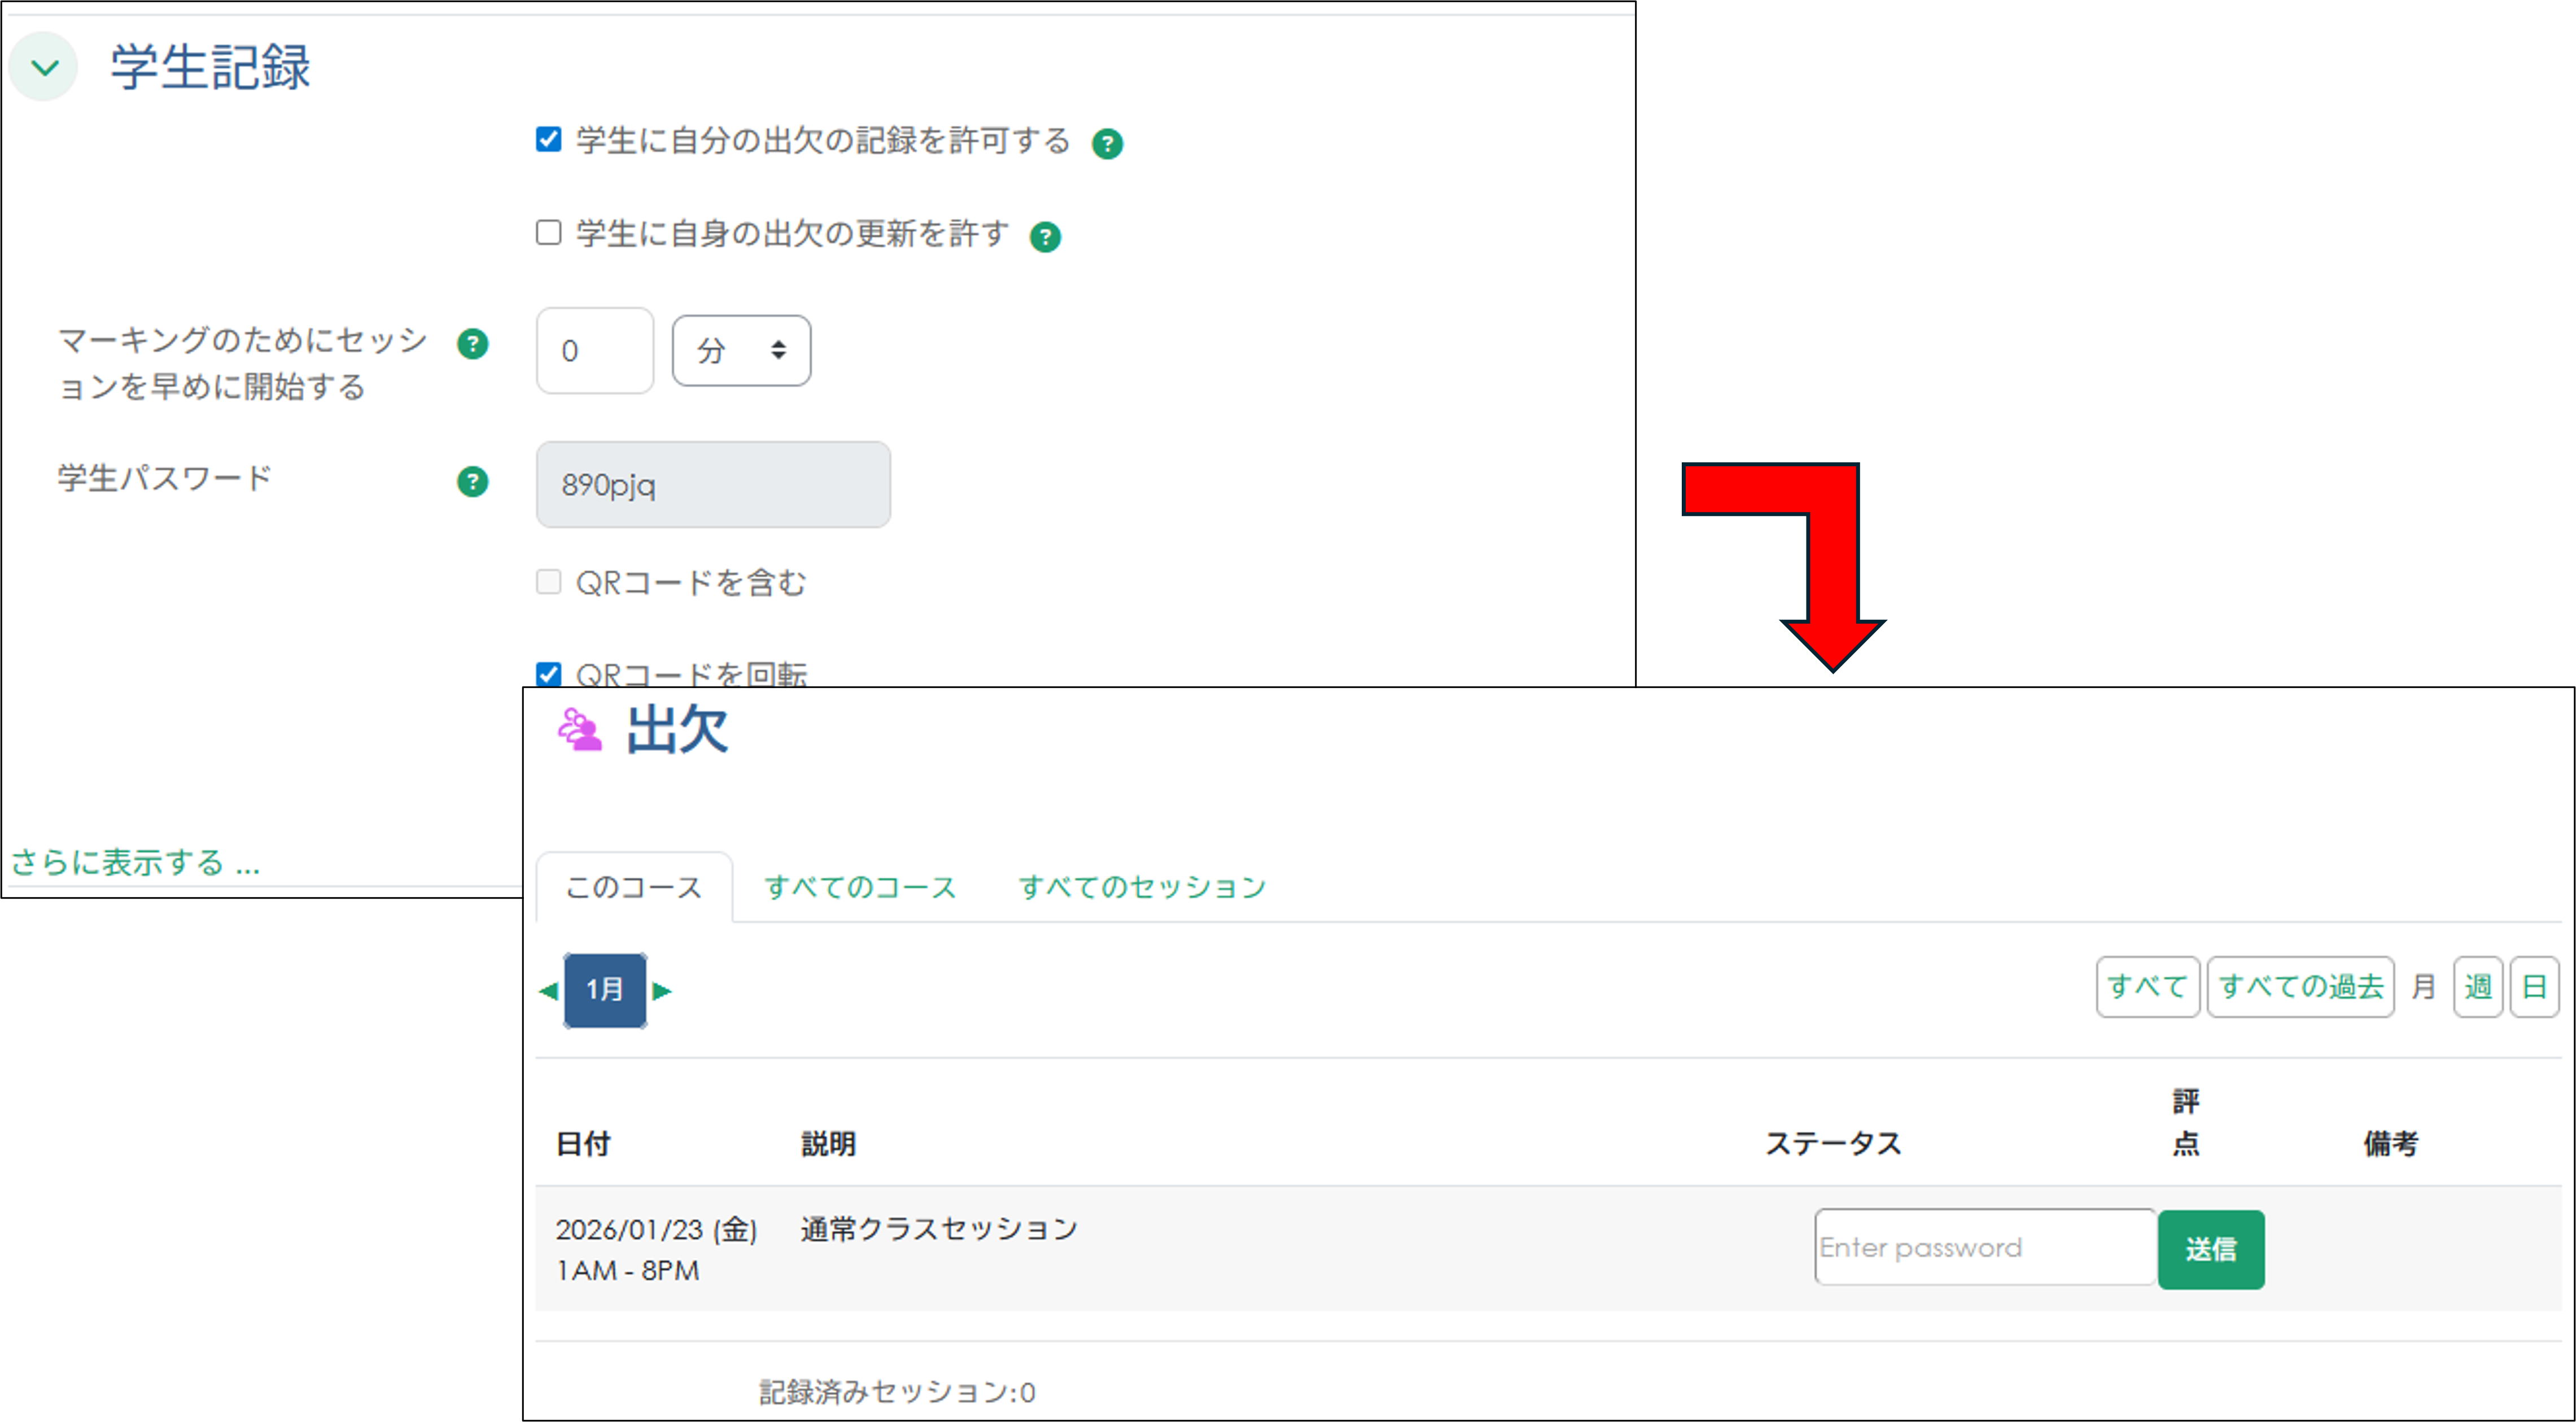Uncheck allow students to record own attendance

point(549,141)
